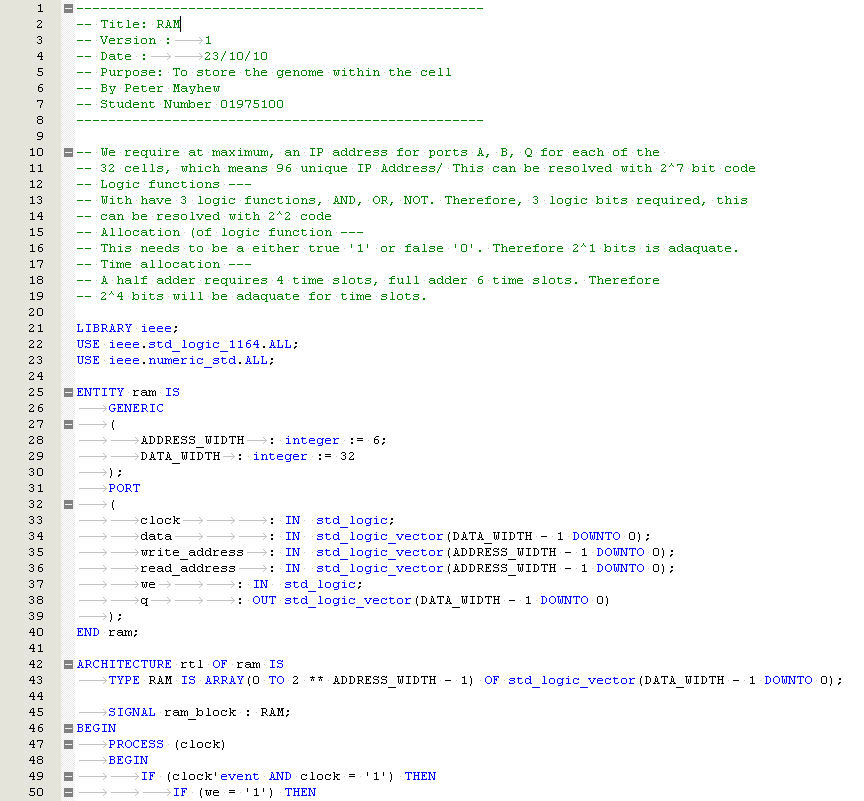Click 'END ram;' on line 40
The height and width of the screenshot is (801, 864).
[x=107, y=632]
